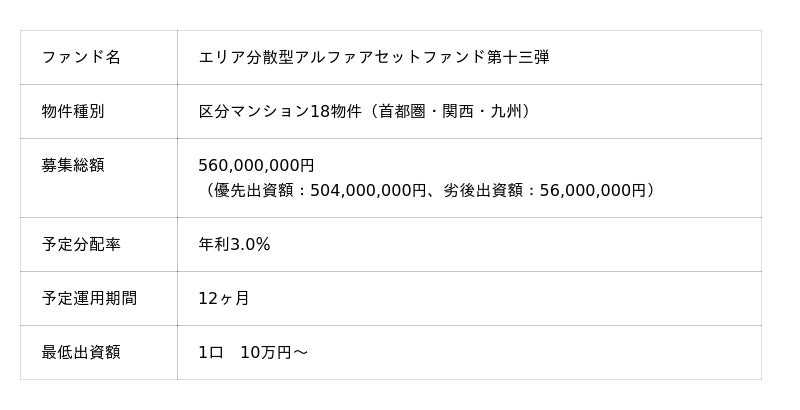This screenshot has height=410, width=800.
Task: Click the 募集総額 row label
Action: [73, 165]
